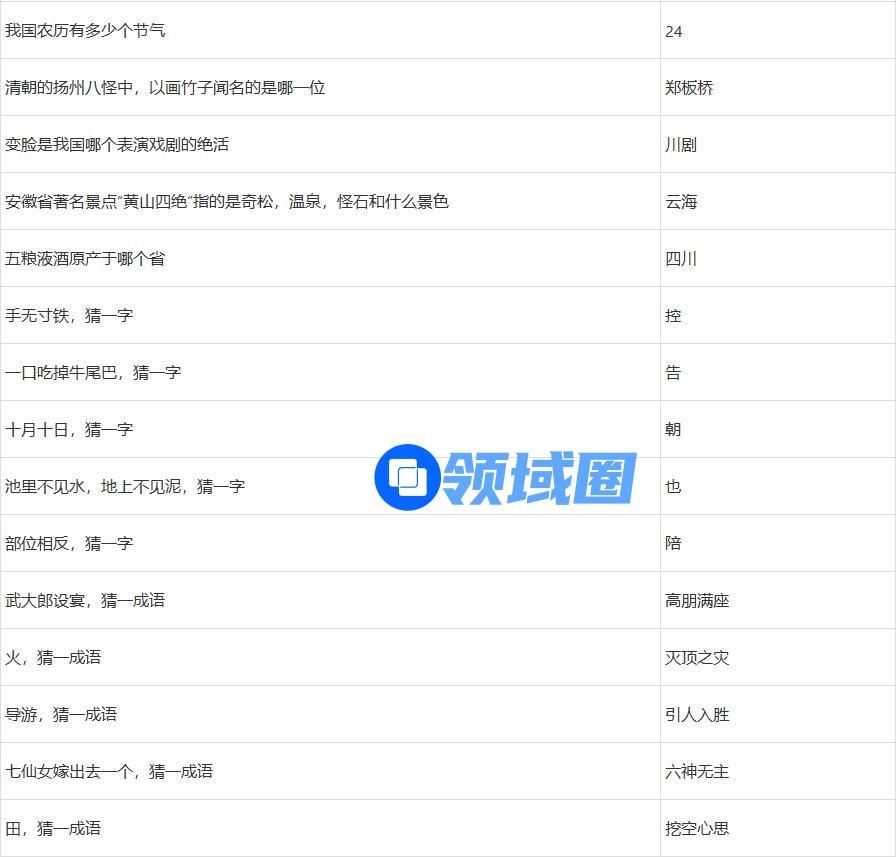Click the answer 灭顶之灾

point(697,658)
